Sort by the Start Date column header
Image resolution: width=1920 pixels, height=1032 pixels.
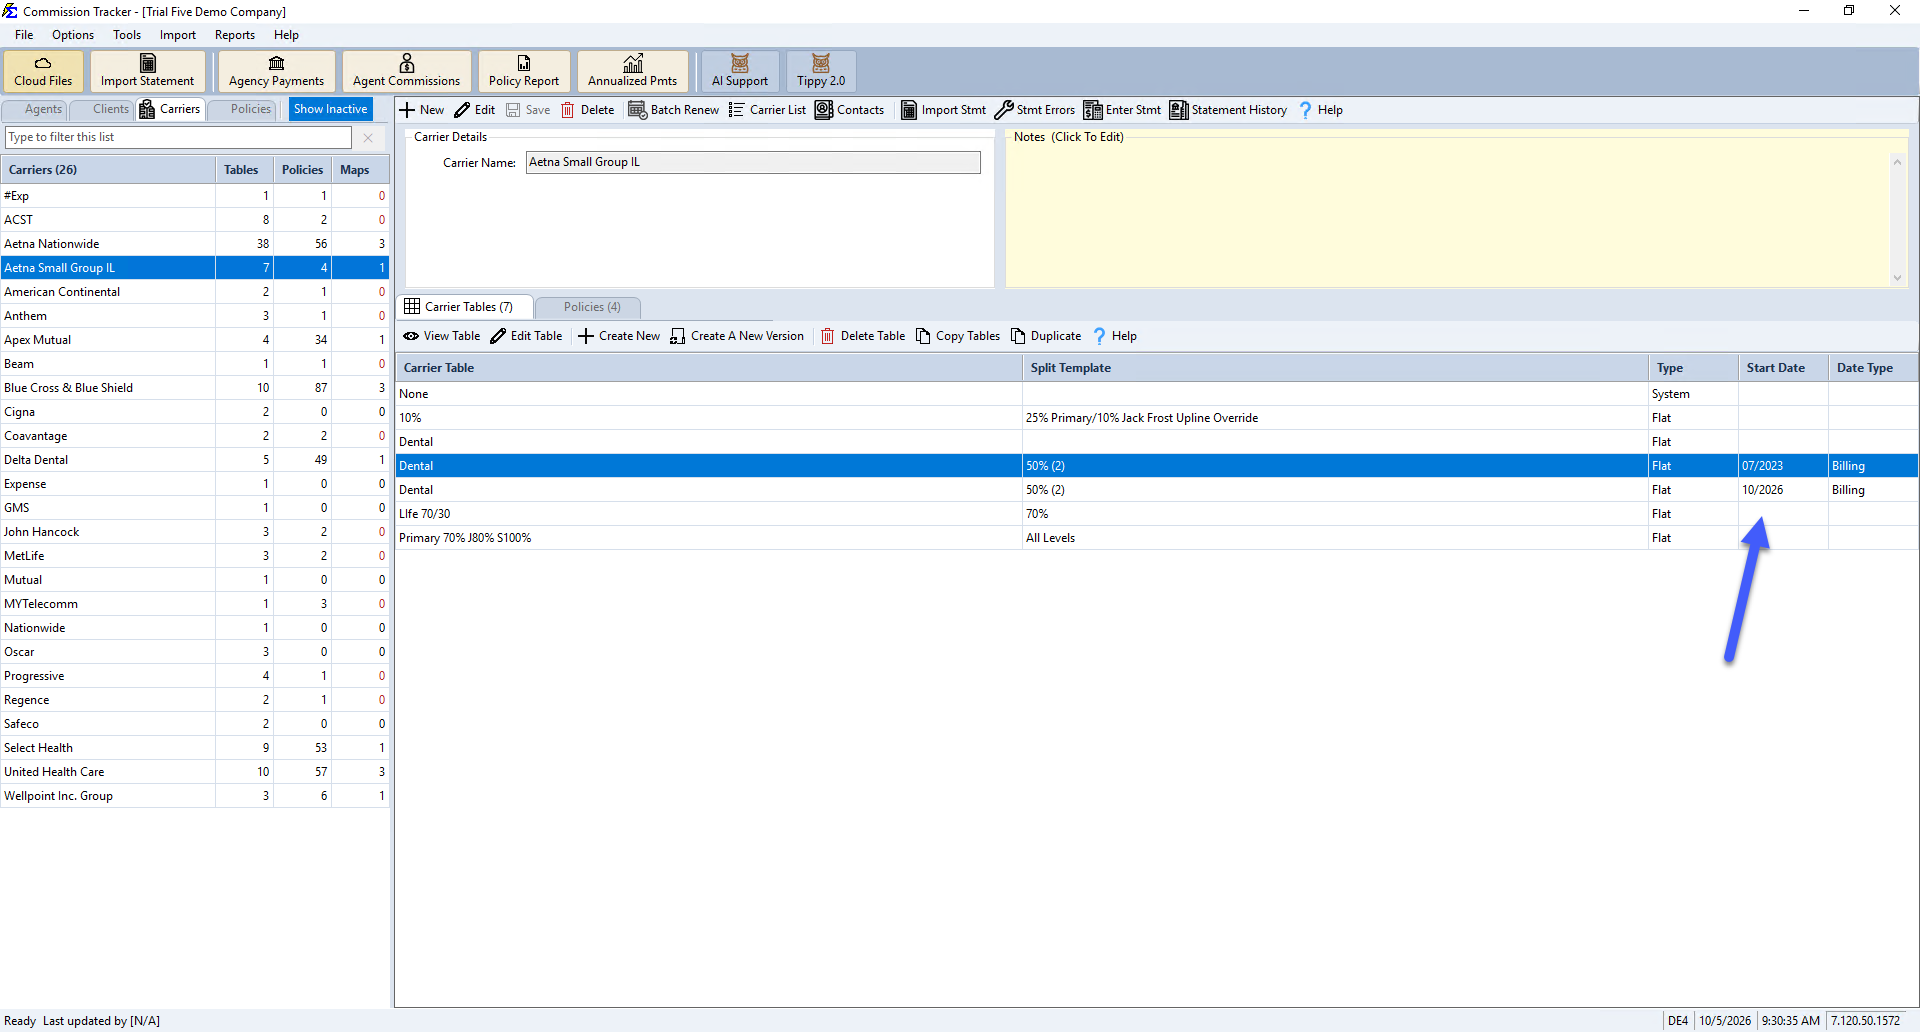1783,368
